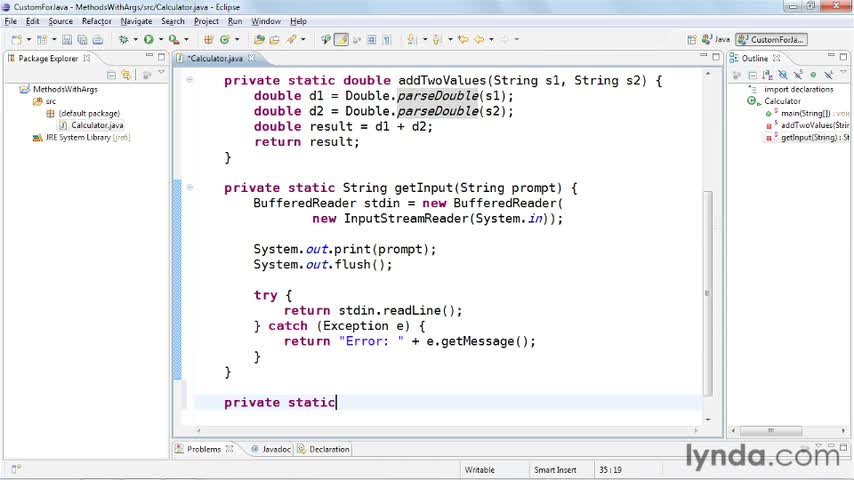Click the Open Type icon
The width and height of the screenshot is (854, 480).
[x=259, y=40]
